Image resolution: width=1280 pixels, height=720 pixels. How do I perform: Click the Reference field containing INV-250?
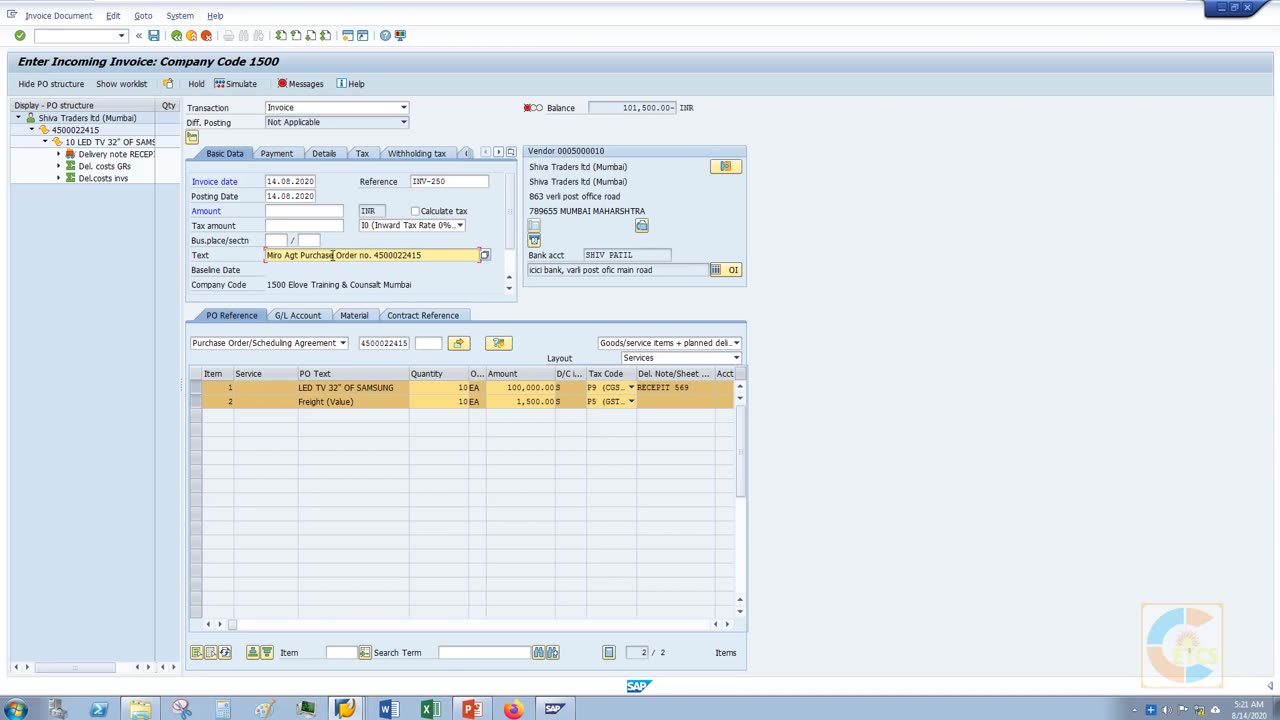pyautogui.click(x=449, y=182)
